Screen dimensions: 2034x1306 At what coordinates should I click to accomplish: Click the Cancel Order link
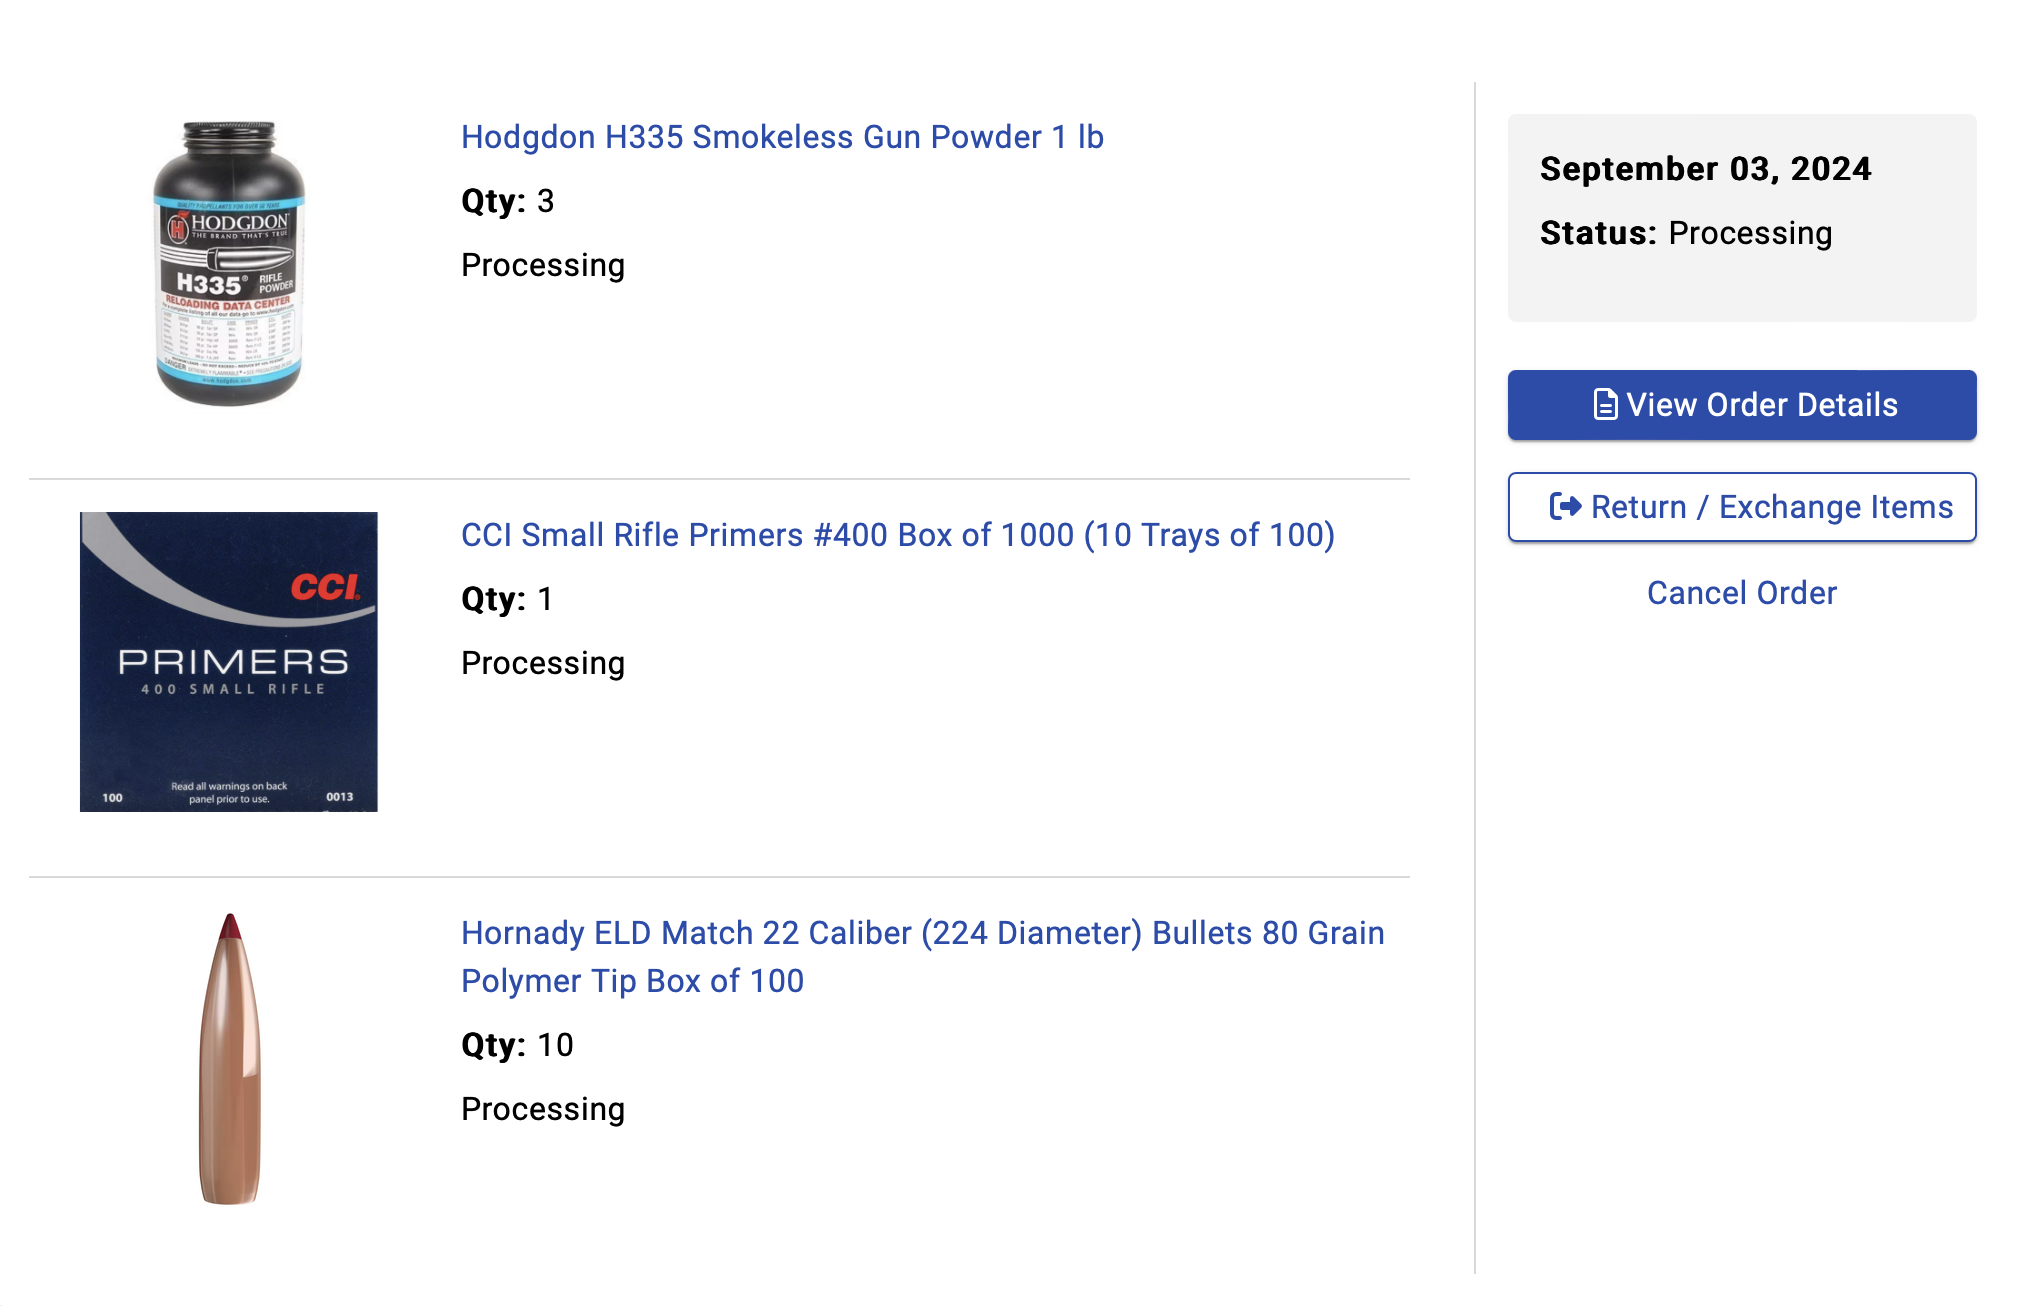[1741, 593]
